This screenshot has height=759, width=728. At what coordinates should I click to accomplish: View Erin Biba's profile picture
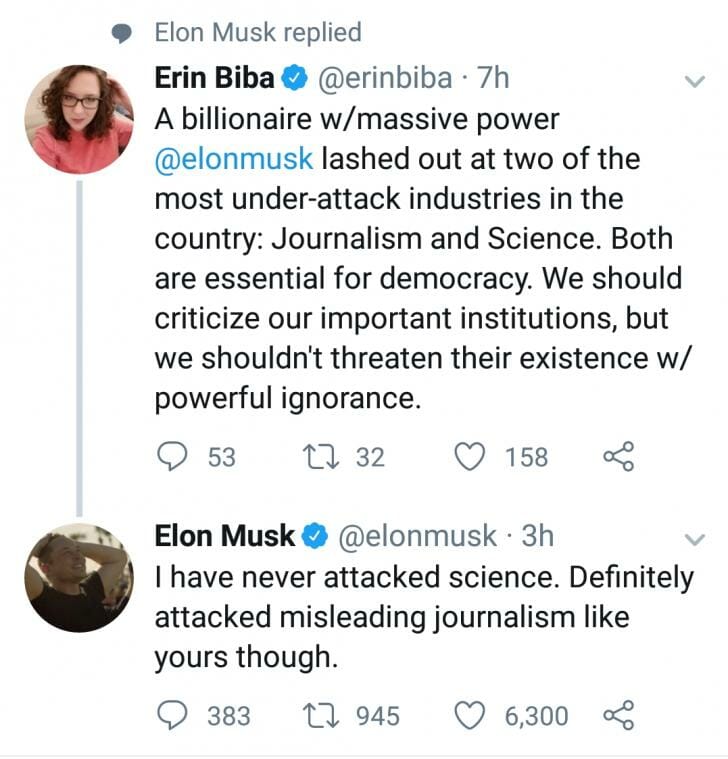[x=79, y=120]
